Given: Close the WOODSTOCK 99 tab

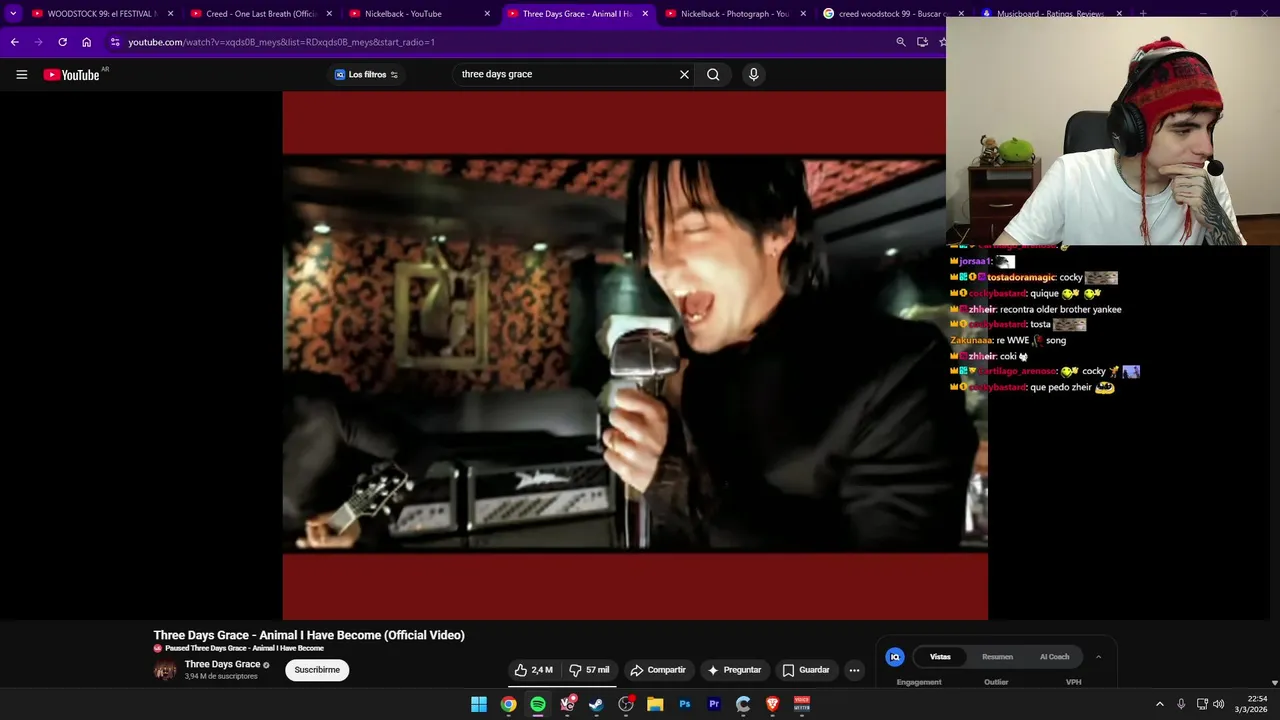Looking at the screenshot, I should click(170, 14).
